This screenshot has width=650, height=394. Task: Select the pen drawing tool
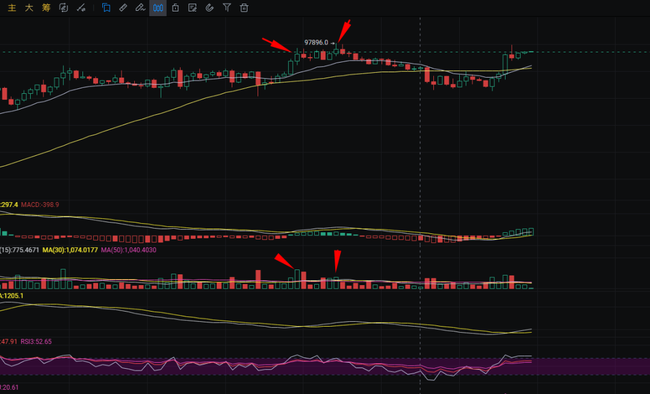point(140,7)
